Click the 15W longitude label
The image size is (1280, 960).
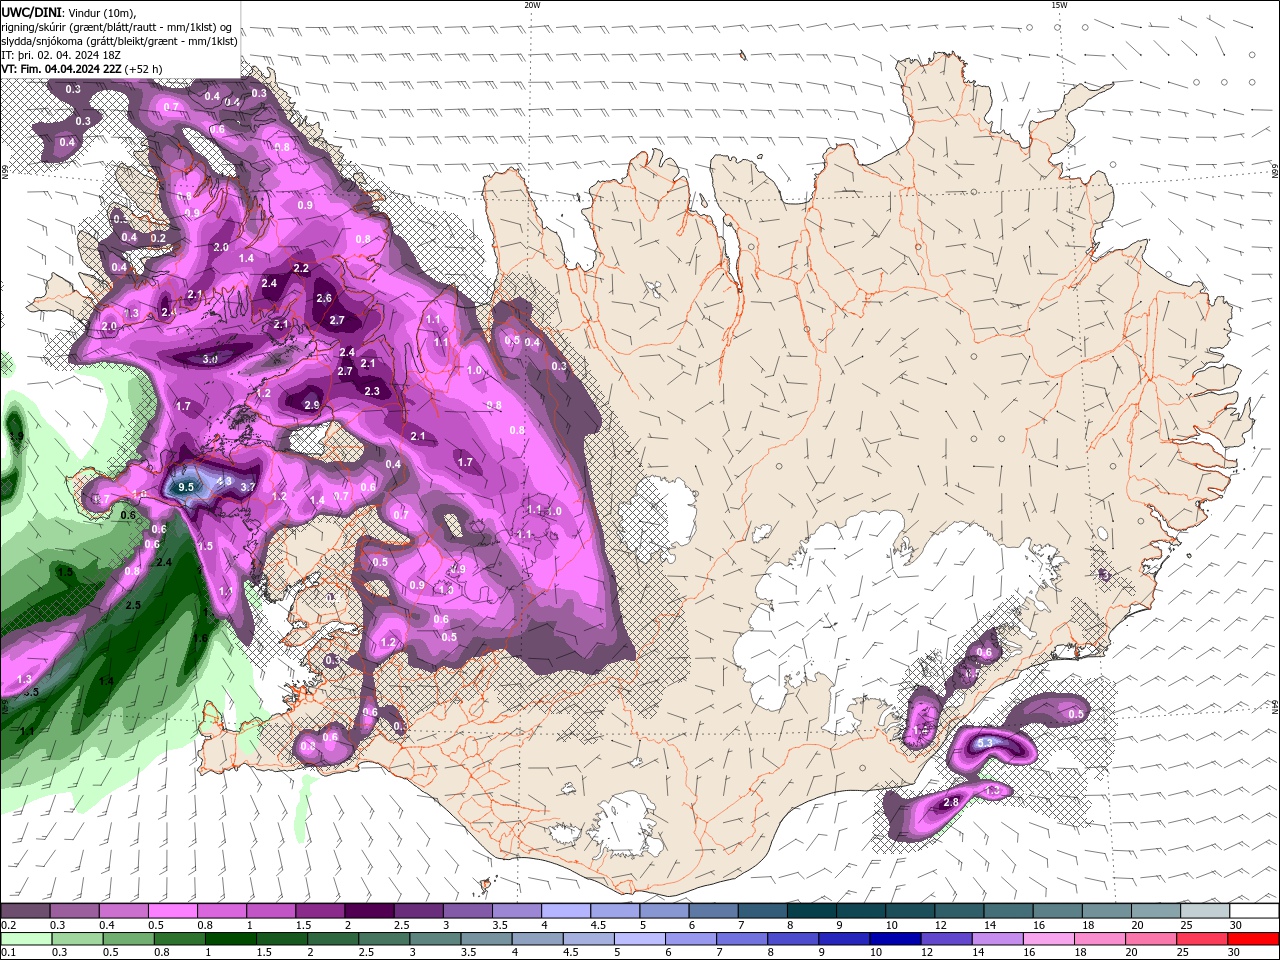point(1059,5)
